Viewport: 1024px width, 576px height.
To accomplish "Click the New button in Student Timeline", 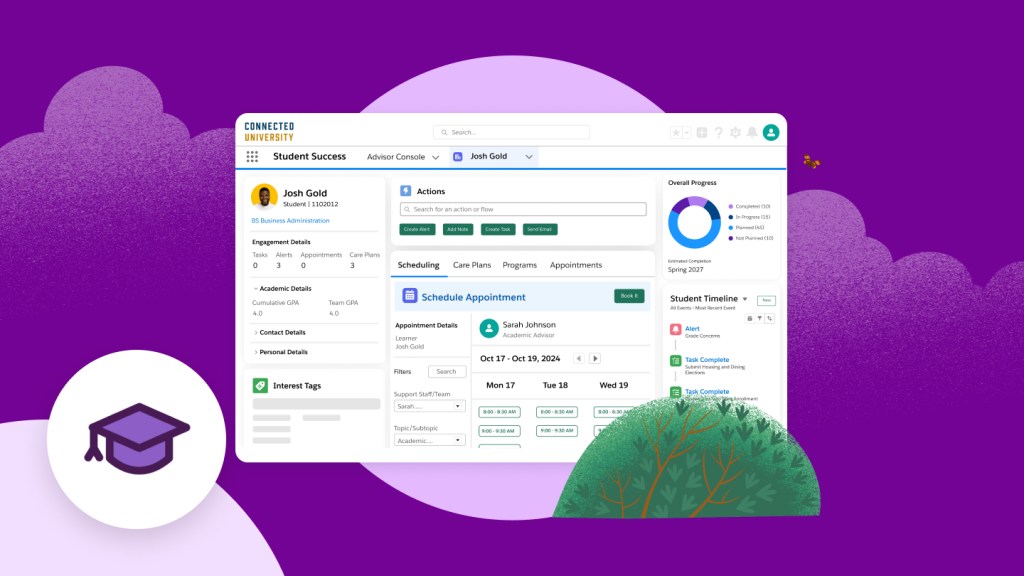I will click(766, 300).
